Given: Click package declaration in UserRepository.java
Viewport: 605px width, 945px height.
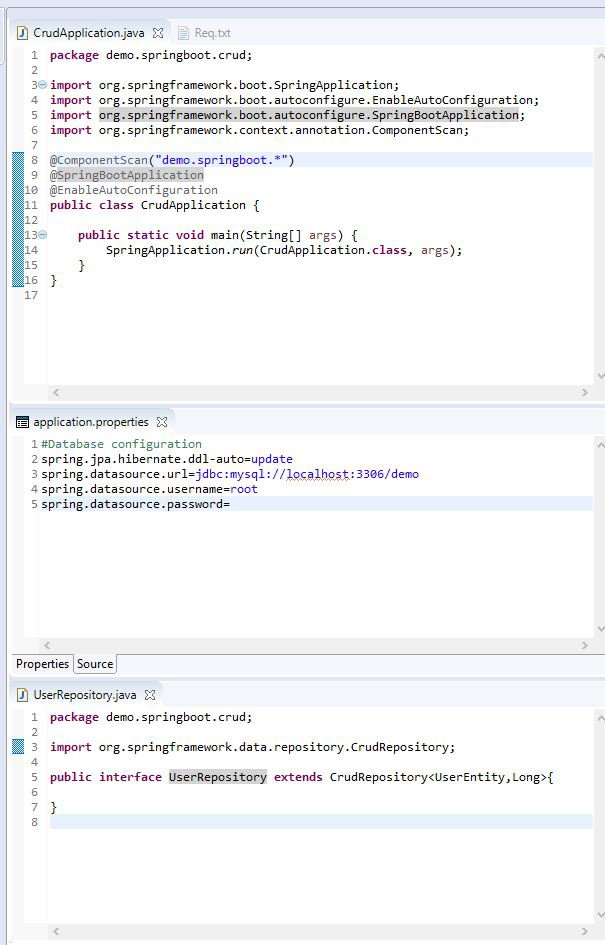Looking at the screenshot, I should coord(151,717).
